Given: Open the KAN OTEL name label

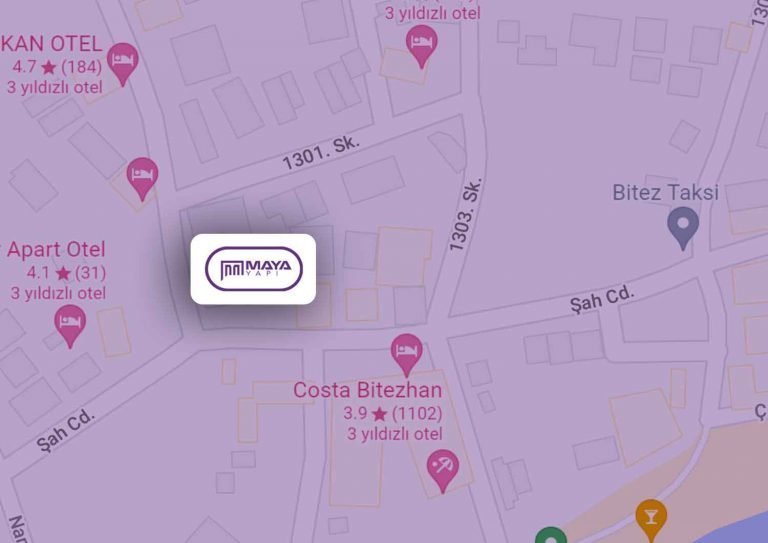Looking at the screenshot, I should (51, 44).
